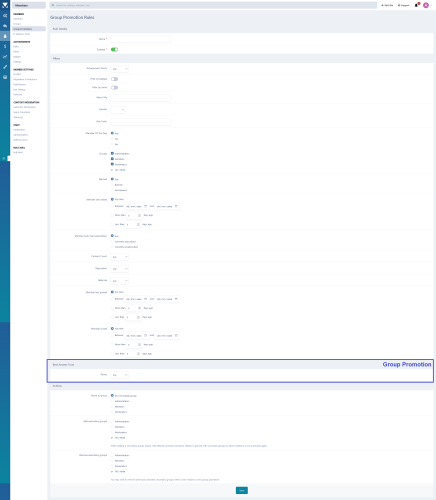Open the notifications bell icon
The height and width of the screenshot is (500, 436).
(x=416, y=5)
